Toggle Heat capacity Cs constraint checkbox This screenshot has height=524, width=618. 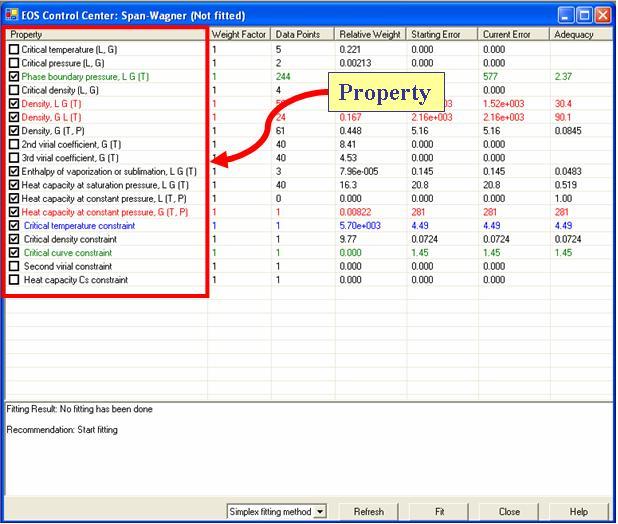click(14, 280)
